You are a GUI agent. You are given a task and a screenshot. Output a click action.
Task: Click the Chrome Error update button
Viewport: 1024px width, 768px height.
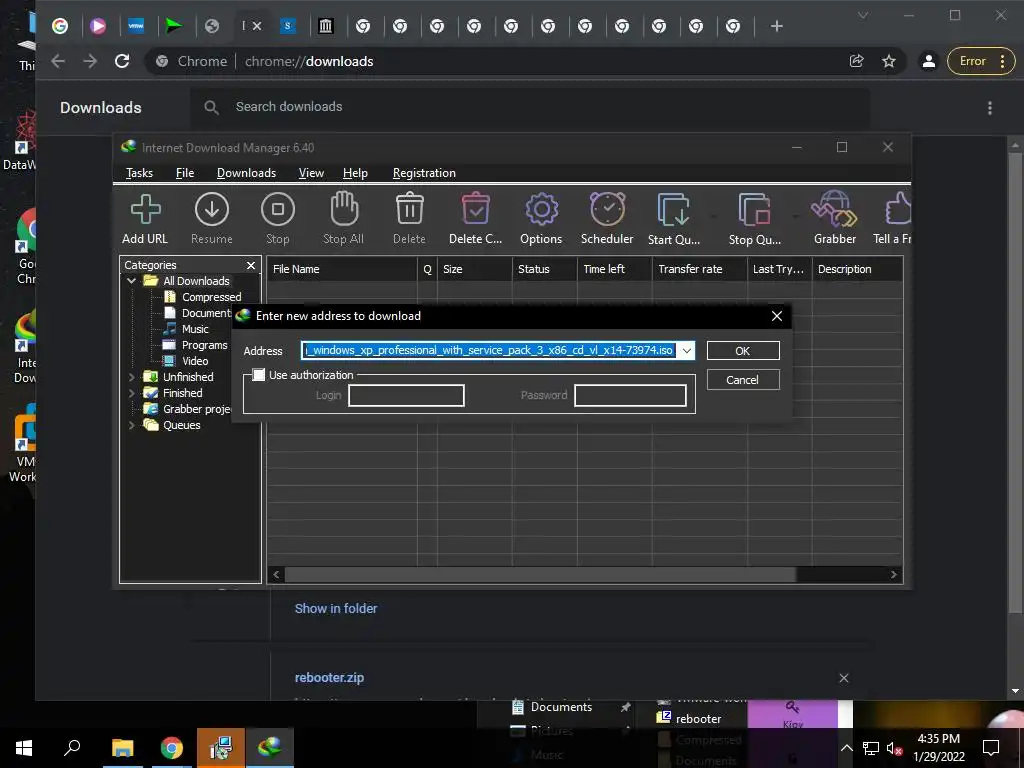tap(981, 61)
